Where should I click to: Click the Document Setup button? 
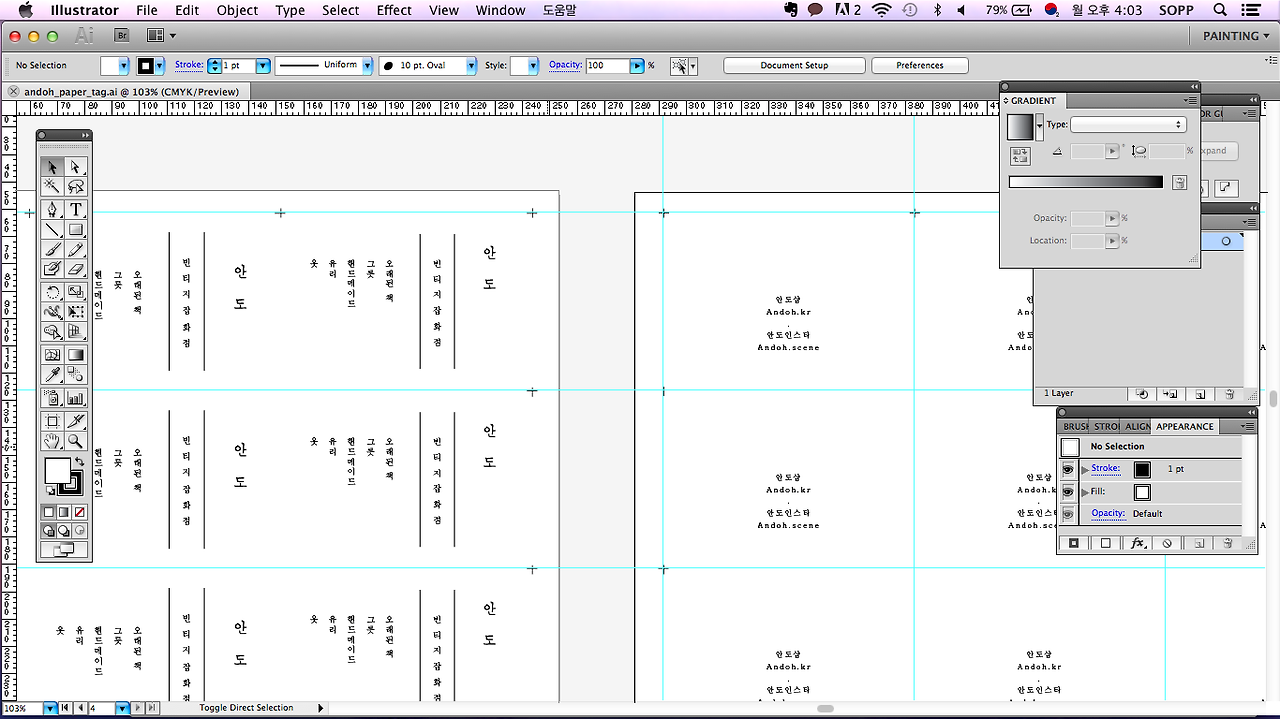pyautogui.click(x=794, y=65)
